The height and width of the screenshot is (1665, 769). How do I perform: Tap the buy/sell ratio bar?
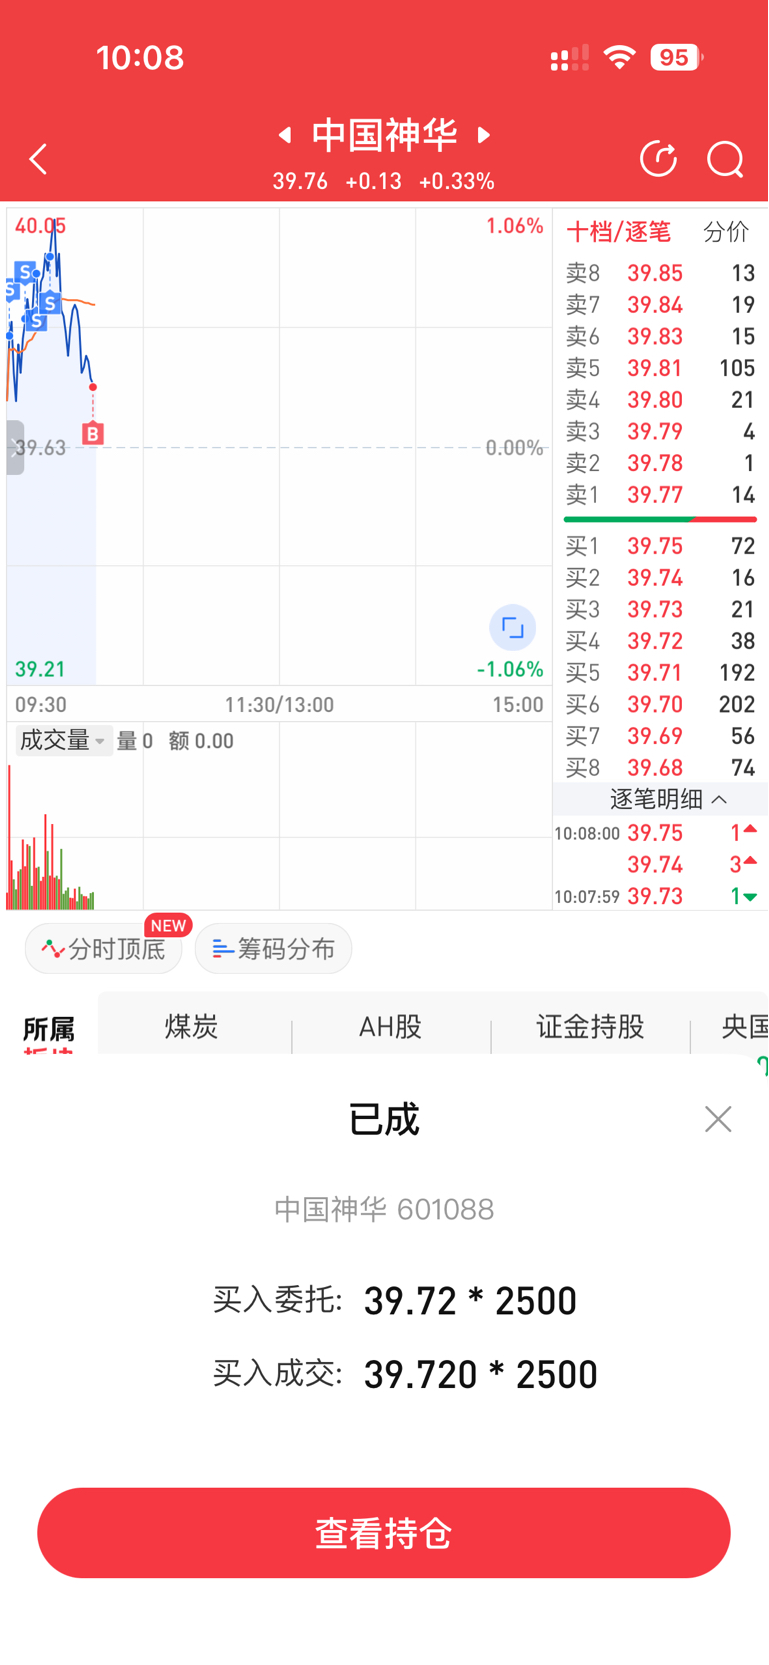[660, 520]
